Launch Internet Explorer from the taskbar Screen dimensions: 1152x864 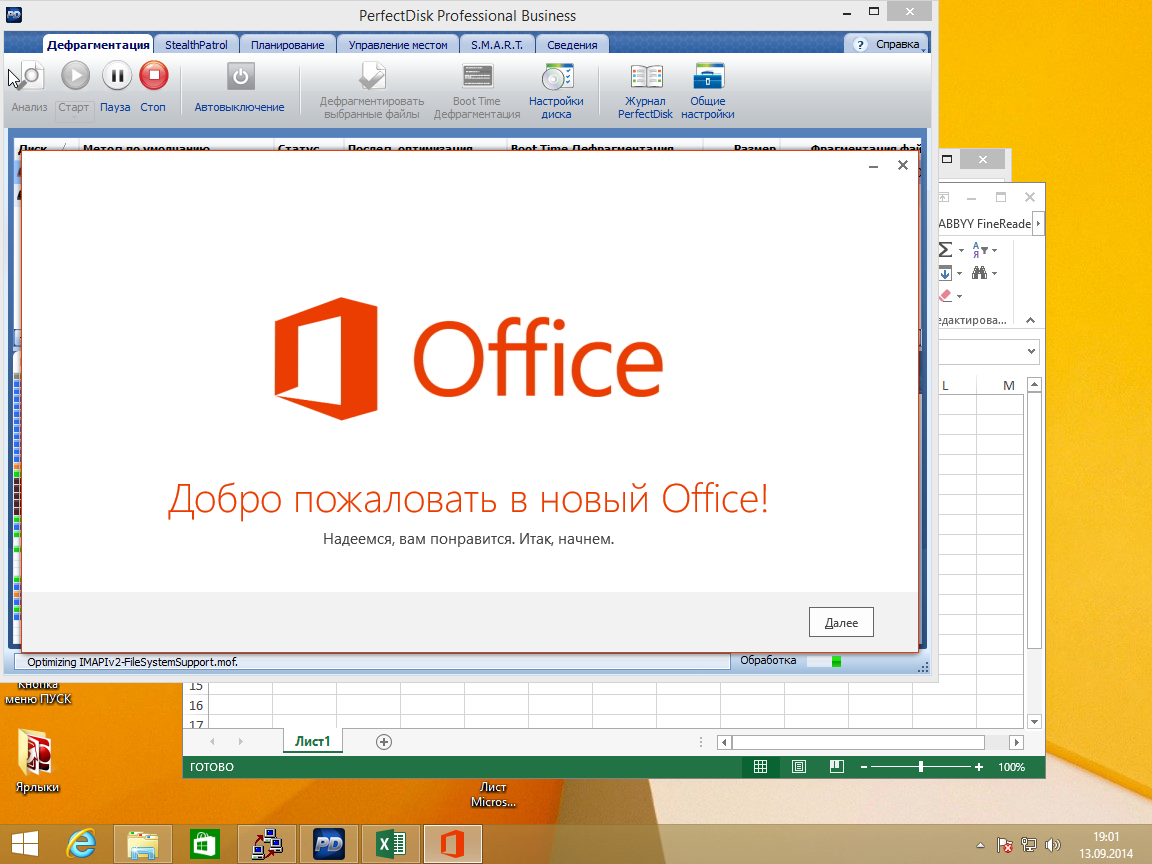pyautogui.click(x=81, y=844)
